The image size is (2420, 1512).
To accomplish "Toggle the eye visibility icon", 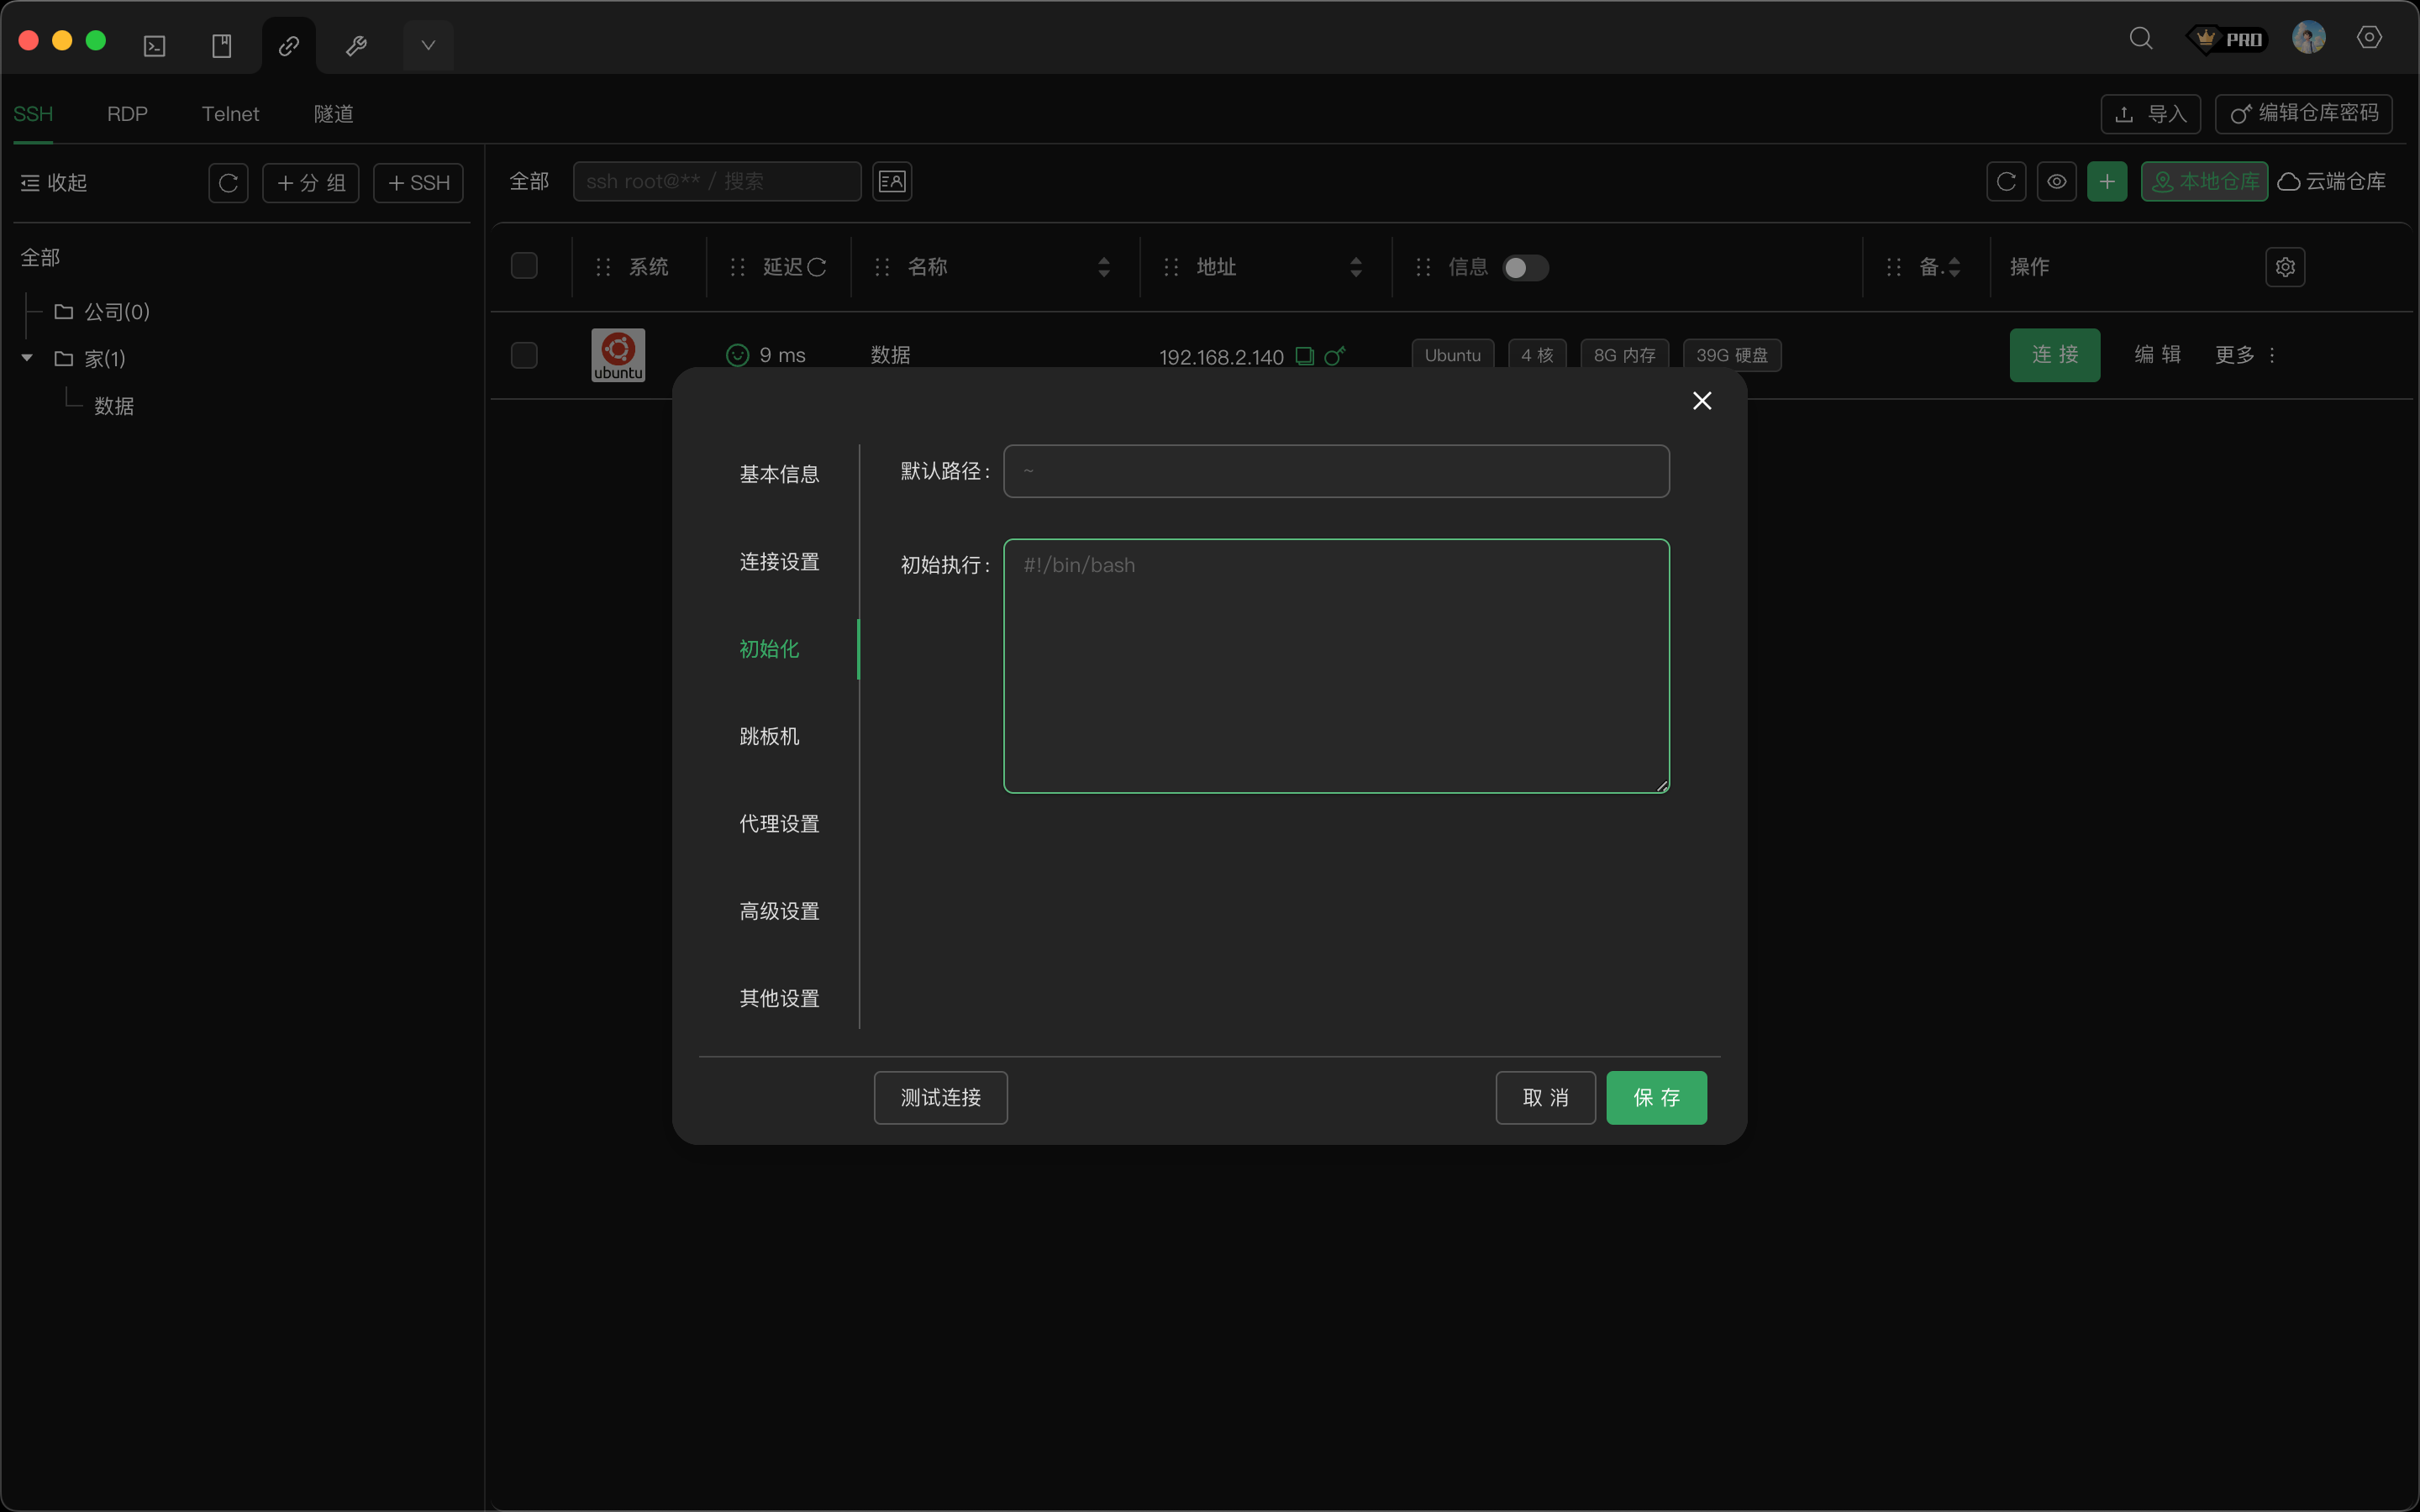I will click(2056, 182).
